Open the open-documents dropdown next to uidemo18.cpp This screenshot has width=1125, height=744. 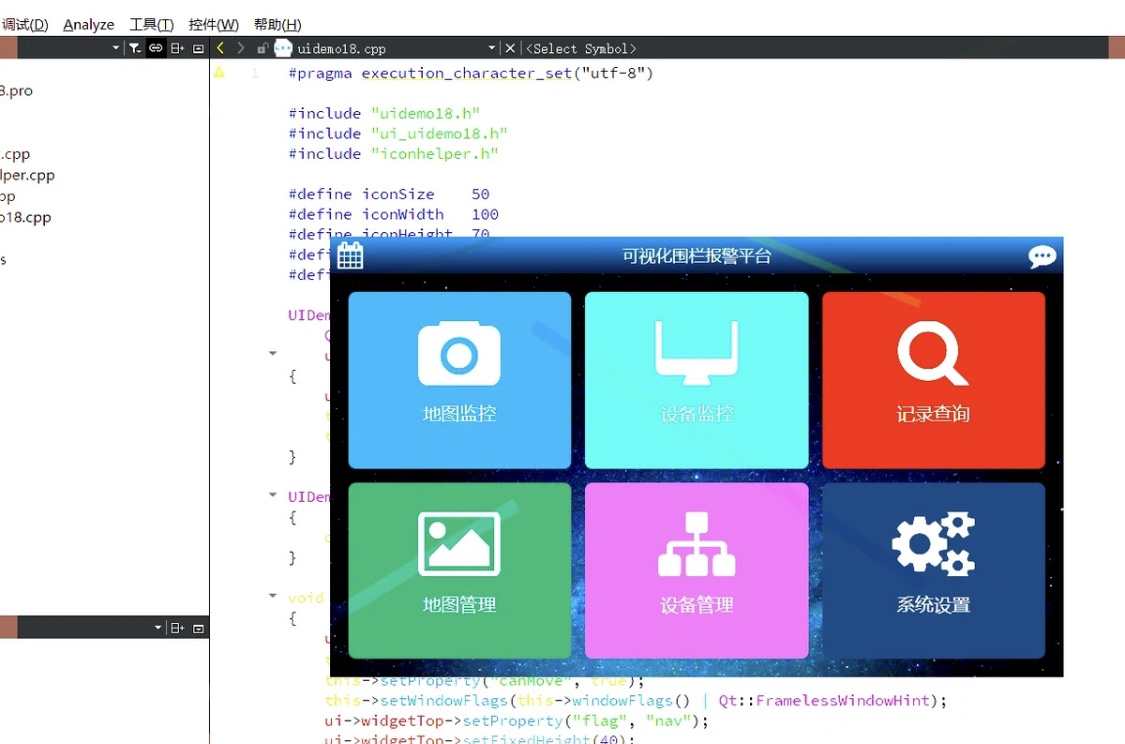490,47
